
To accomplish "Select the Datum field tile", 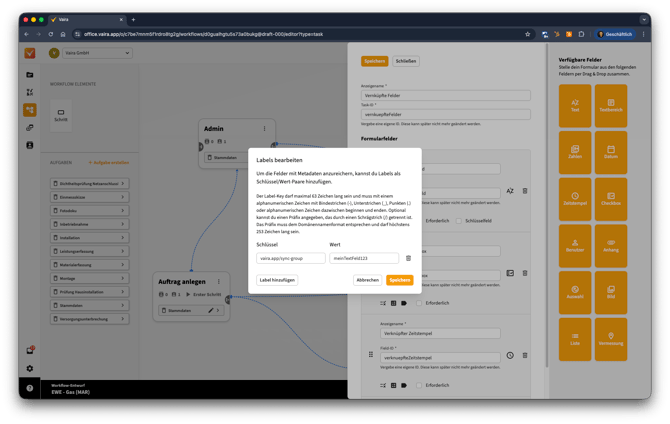I will click(610, 152).
